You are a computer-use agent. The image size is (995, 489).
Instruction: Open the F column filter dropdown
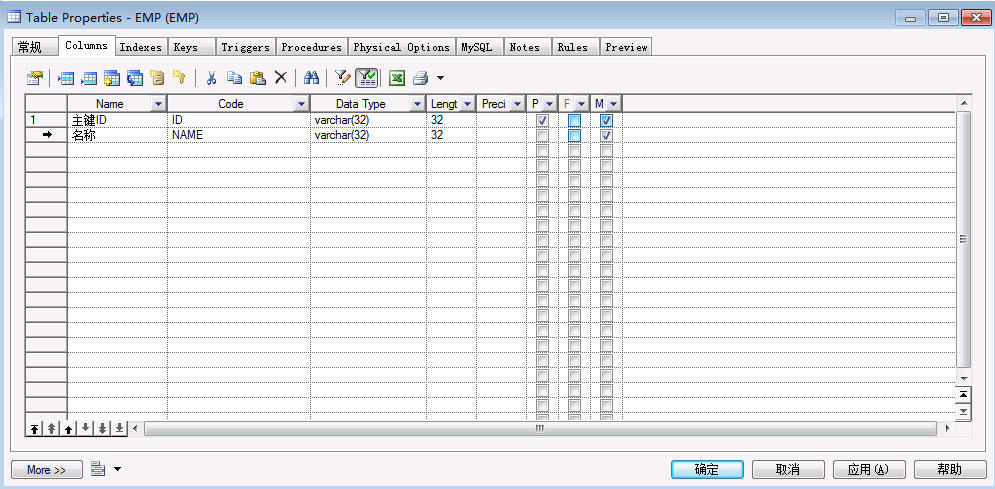[581, 103]
